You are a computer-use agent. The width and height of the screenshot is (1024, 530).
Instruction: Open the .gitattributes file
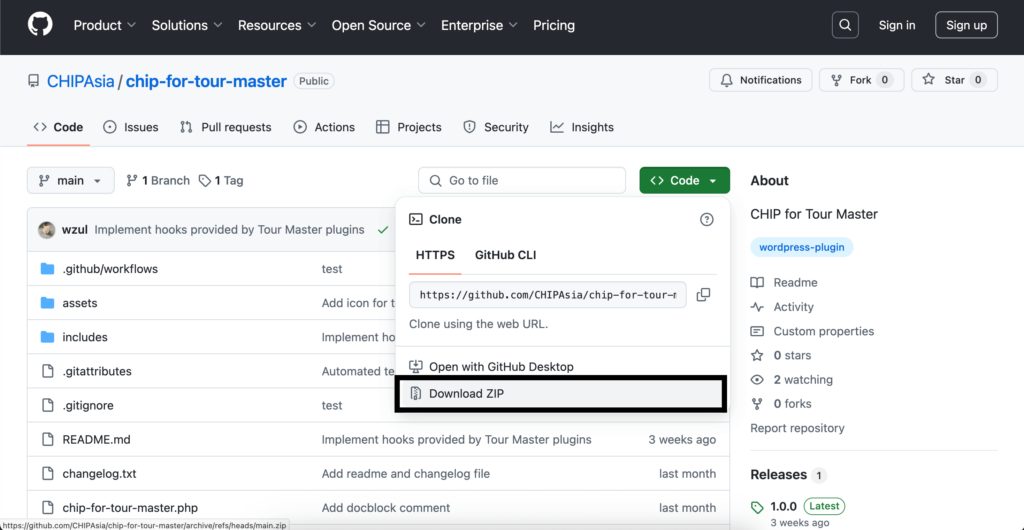(97, 371)
